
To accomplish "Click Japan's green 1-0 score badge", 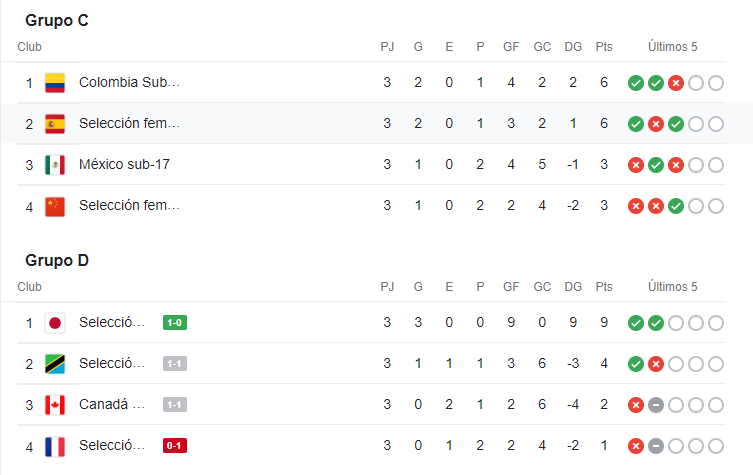I will point(175,322).
